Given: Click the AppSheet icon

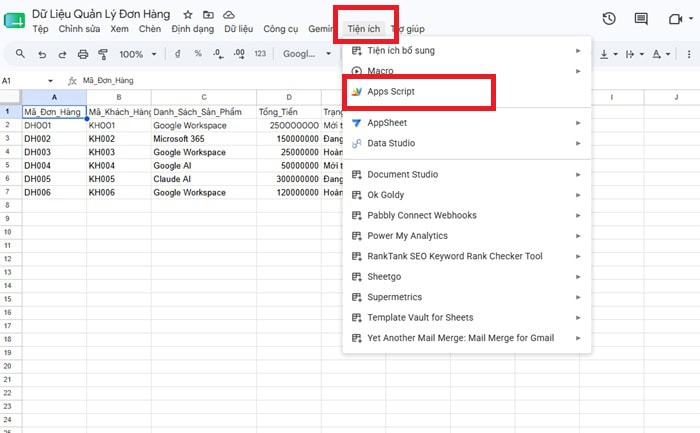Looking at the screenshot, I should click(356, 123).
